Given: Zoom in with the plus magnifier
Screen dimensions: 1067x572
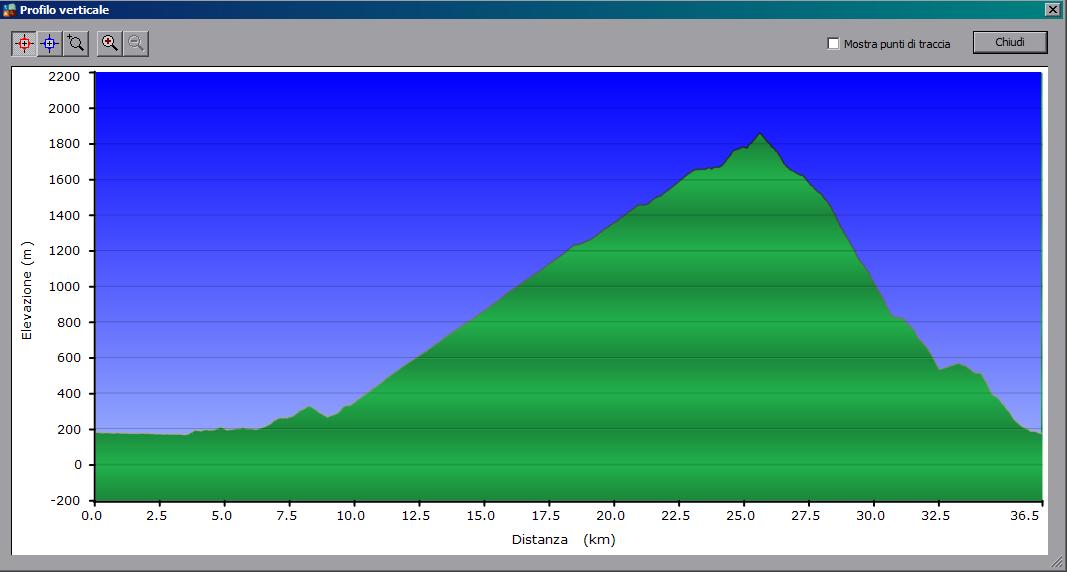Looking at the screenshot, I should coord(110,43).
